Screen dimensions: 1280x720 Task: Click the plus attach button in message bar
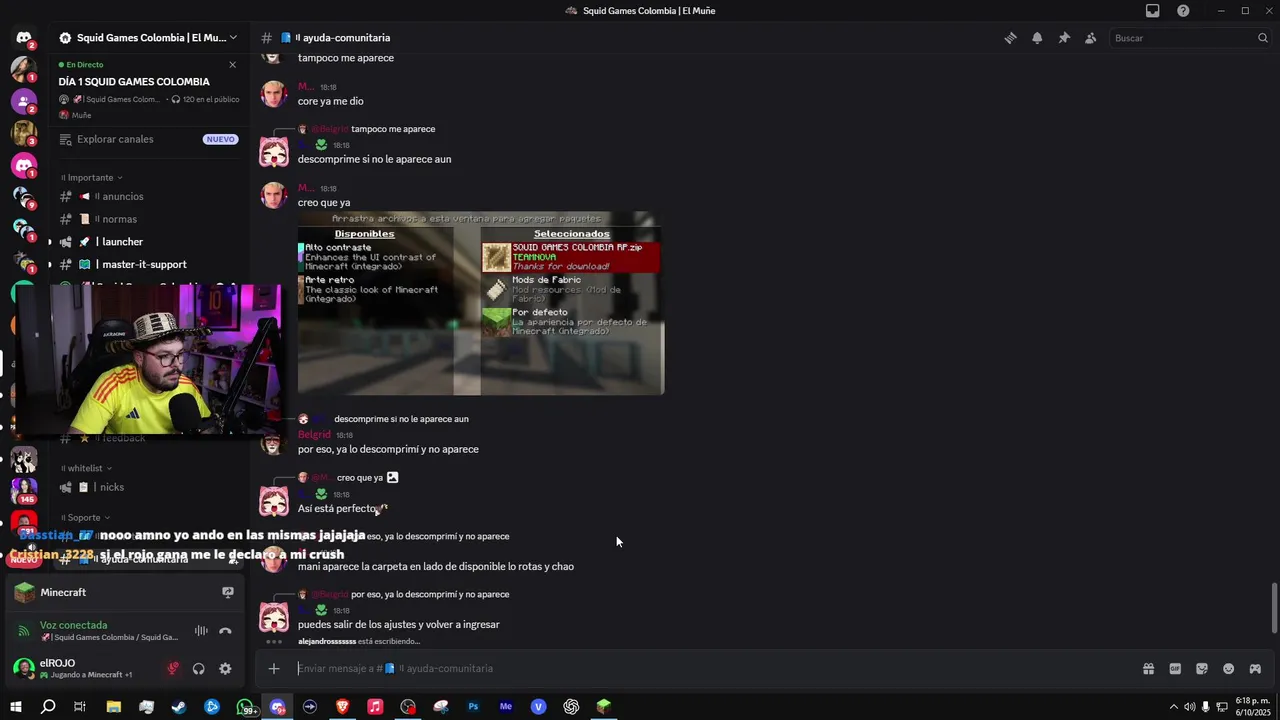click(274, 669)
